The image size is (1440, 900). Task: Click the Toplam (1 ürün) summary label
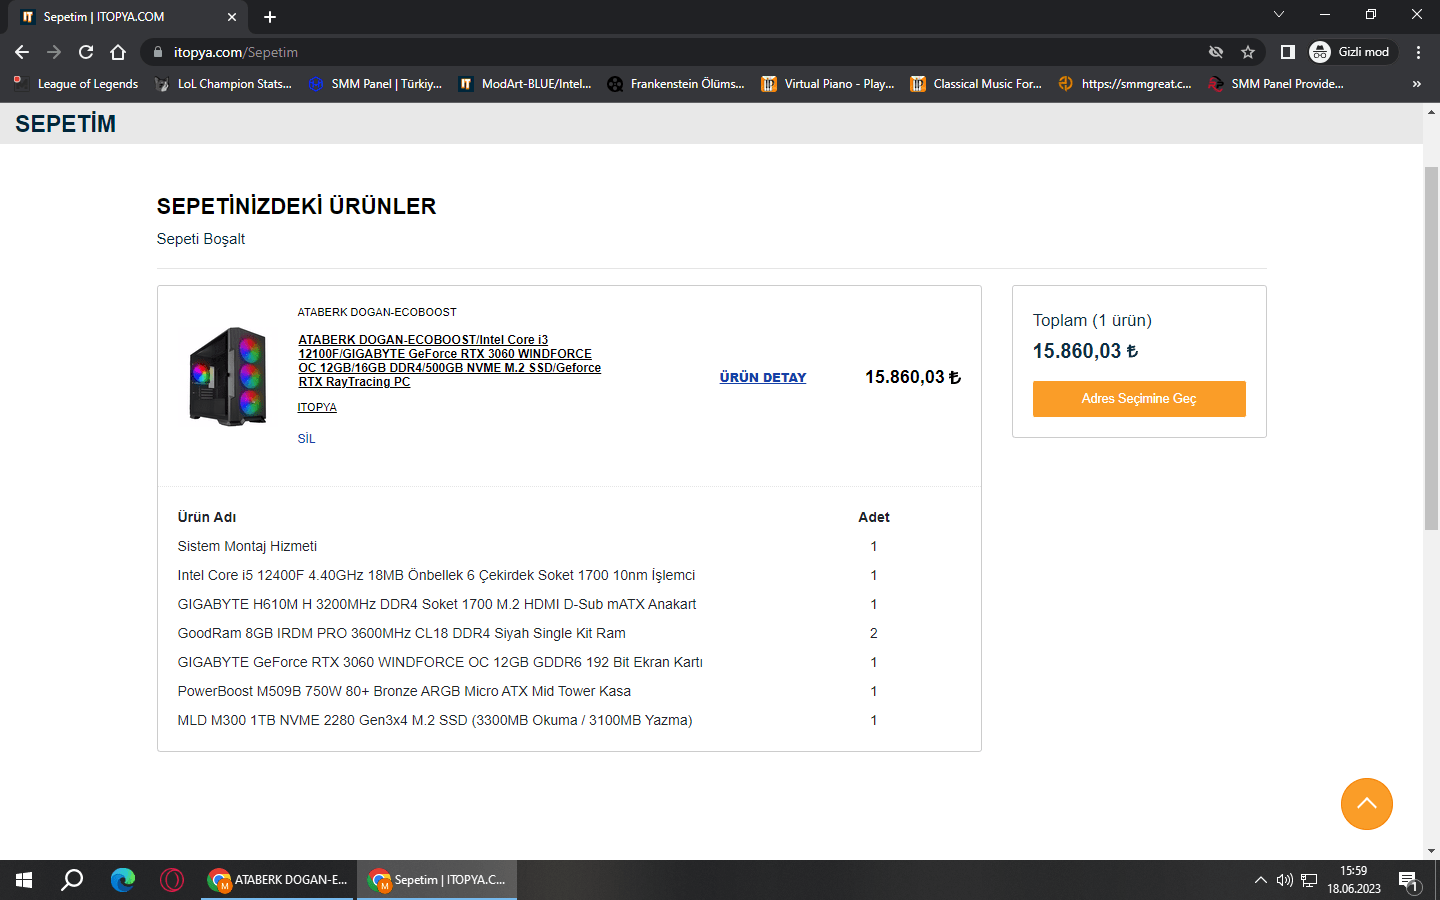(x=1092, y=320)
